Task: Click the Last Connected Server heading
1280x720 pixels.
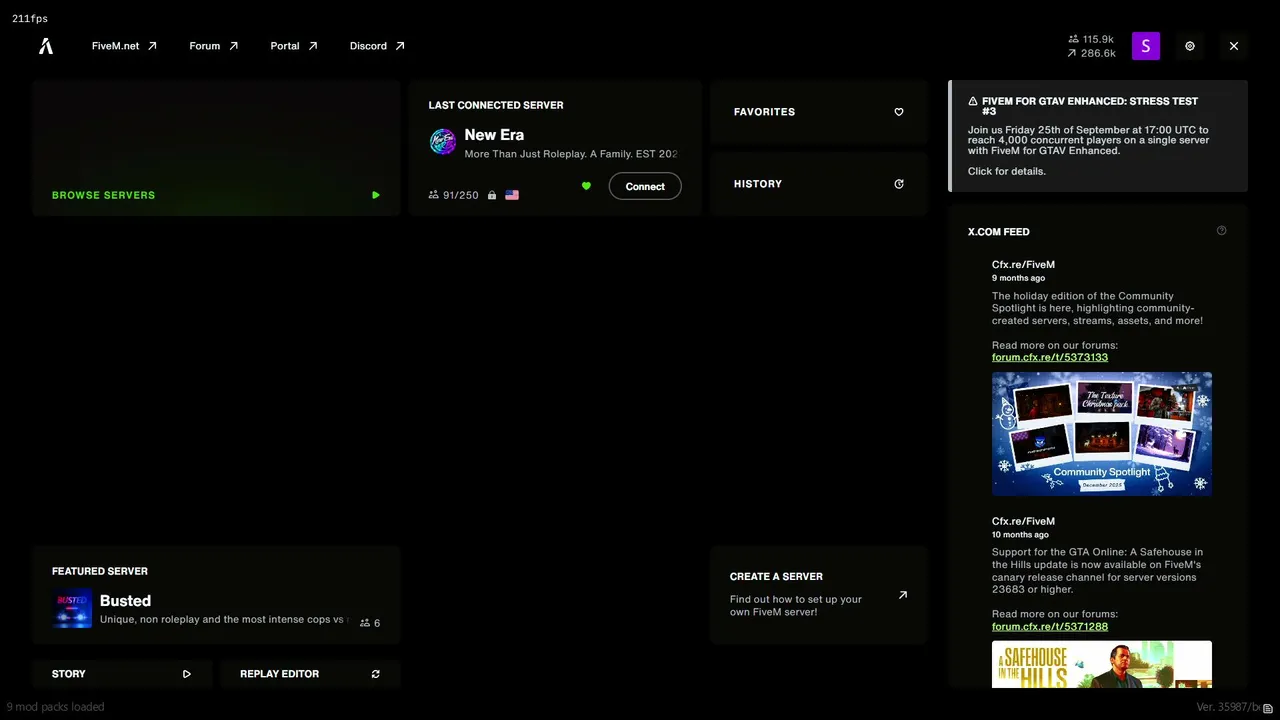Action: [496, 105]
